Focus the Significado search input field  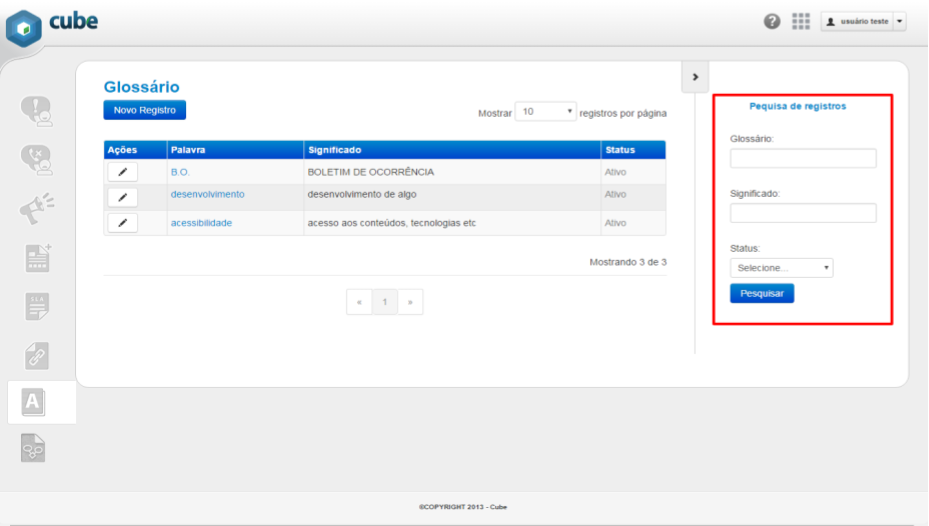point(803,213)
